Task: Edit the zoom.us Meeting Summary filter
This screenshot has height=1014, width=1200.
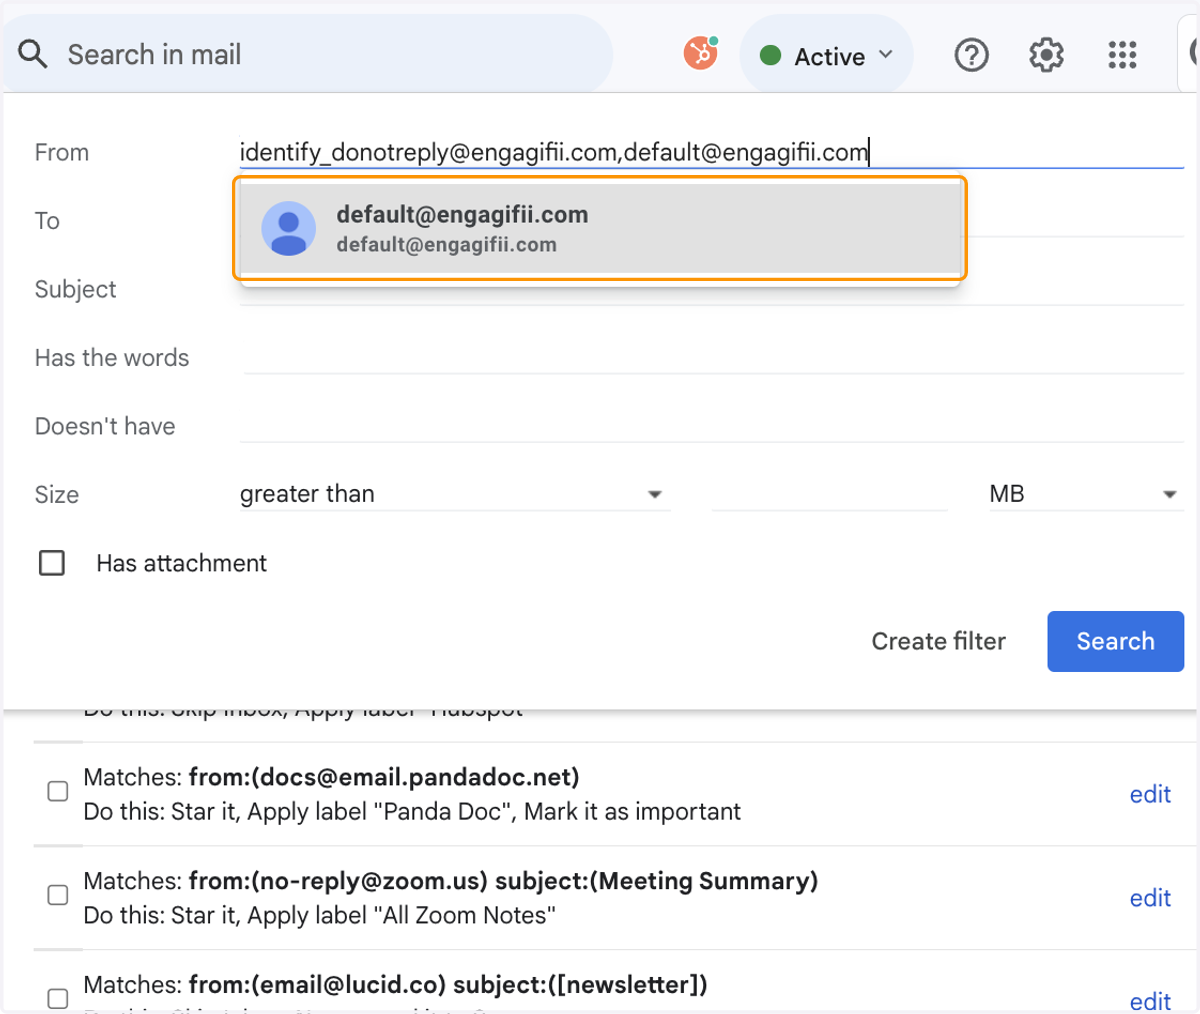Action: pos(1150,898)
